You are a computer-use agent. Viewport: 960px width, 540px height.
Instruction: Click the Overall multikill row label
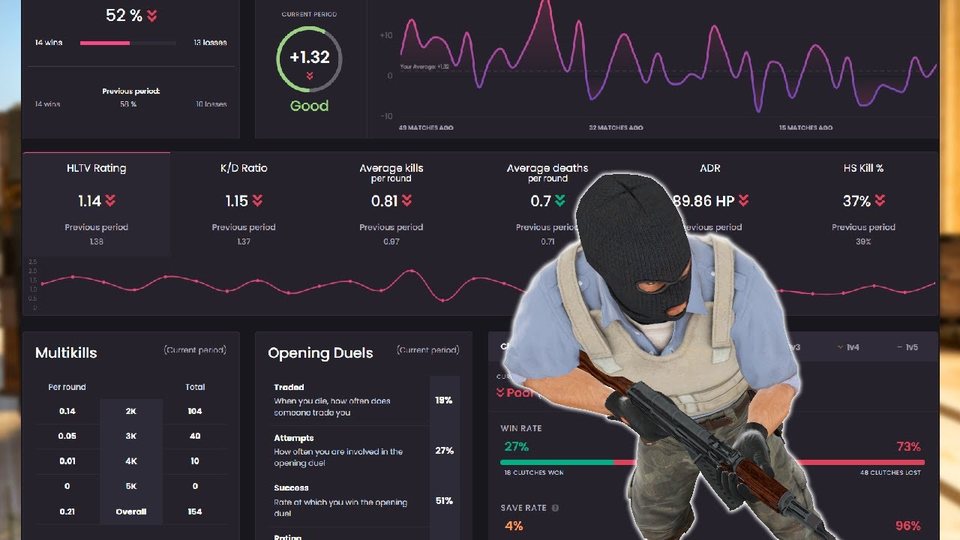131,512
